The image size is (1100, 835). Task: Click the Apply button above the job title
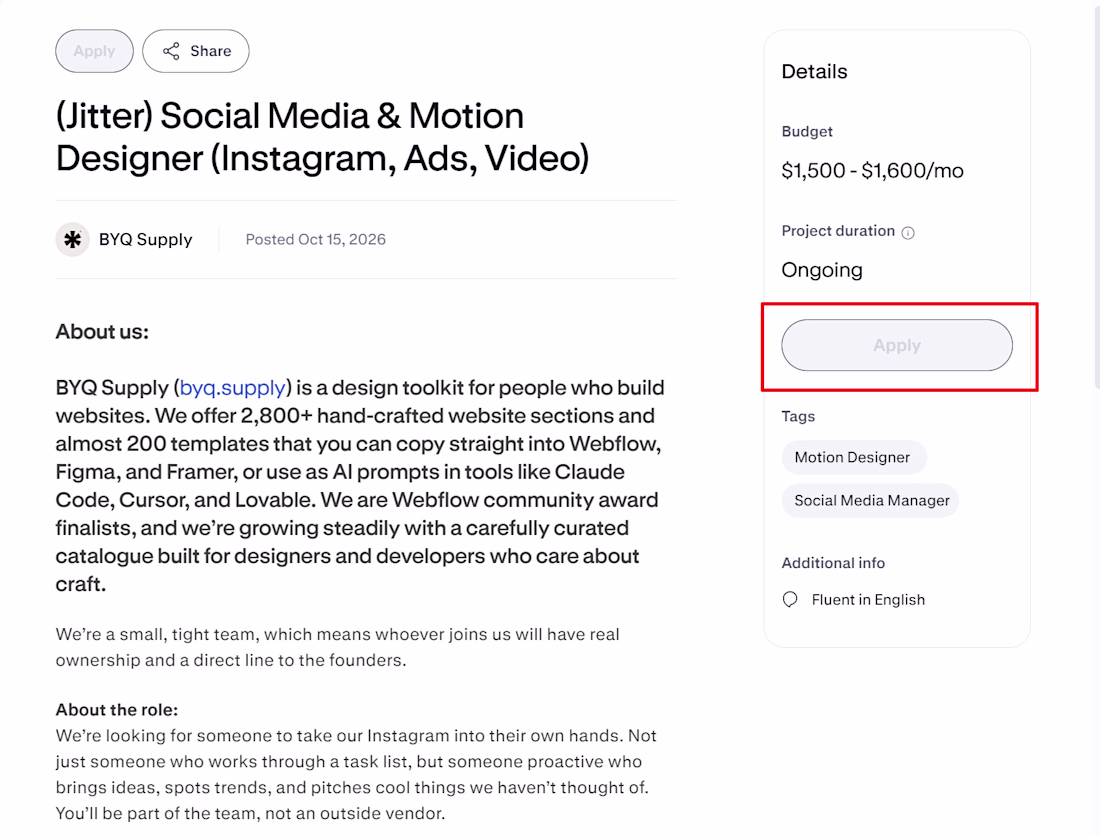coord(94,51)
